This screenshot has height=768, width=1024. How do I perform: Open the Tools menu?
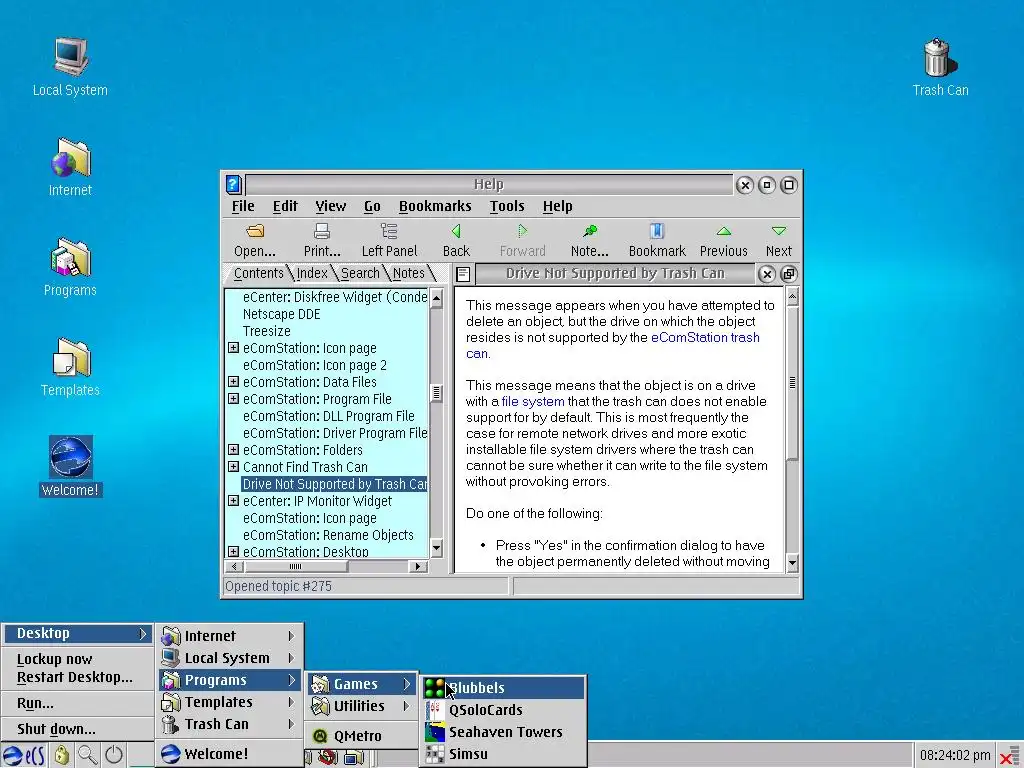pyautogui.click(x=507, y=206)
